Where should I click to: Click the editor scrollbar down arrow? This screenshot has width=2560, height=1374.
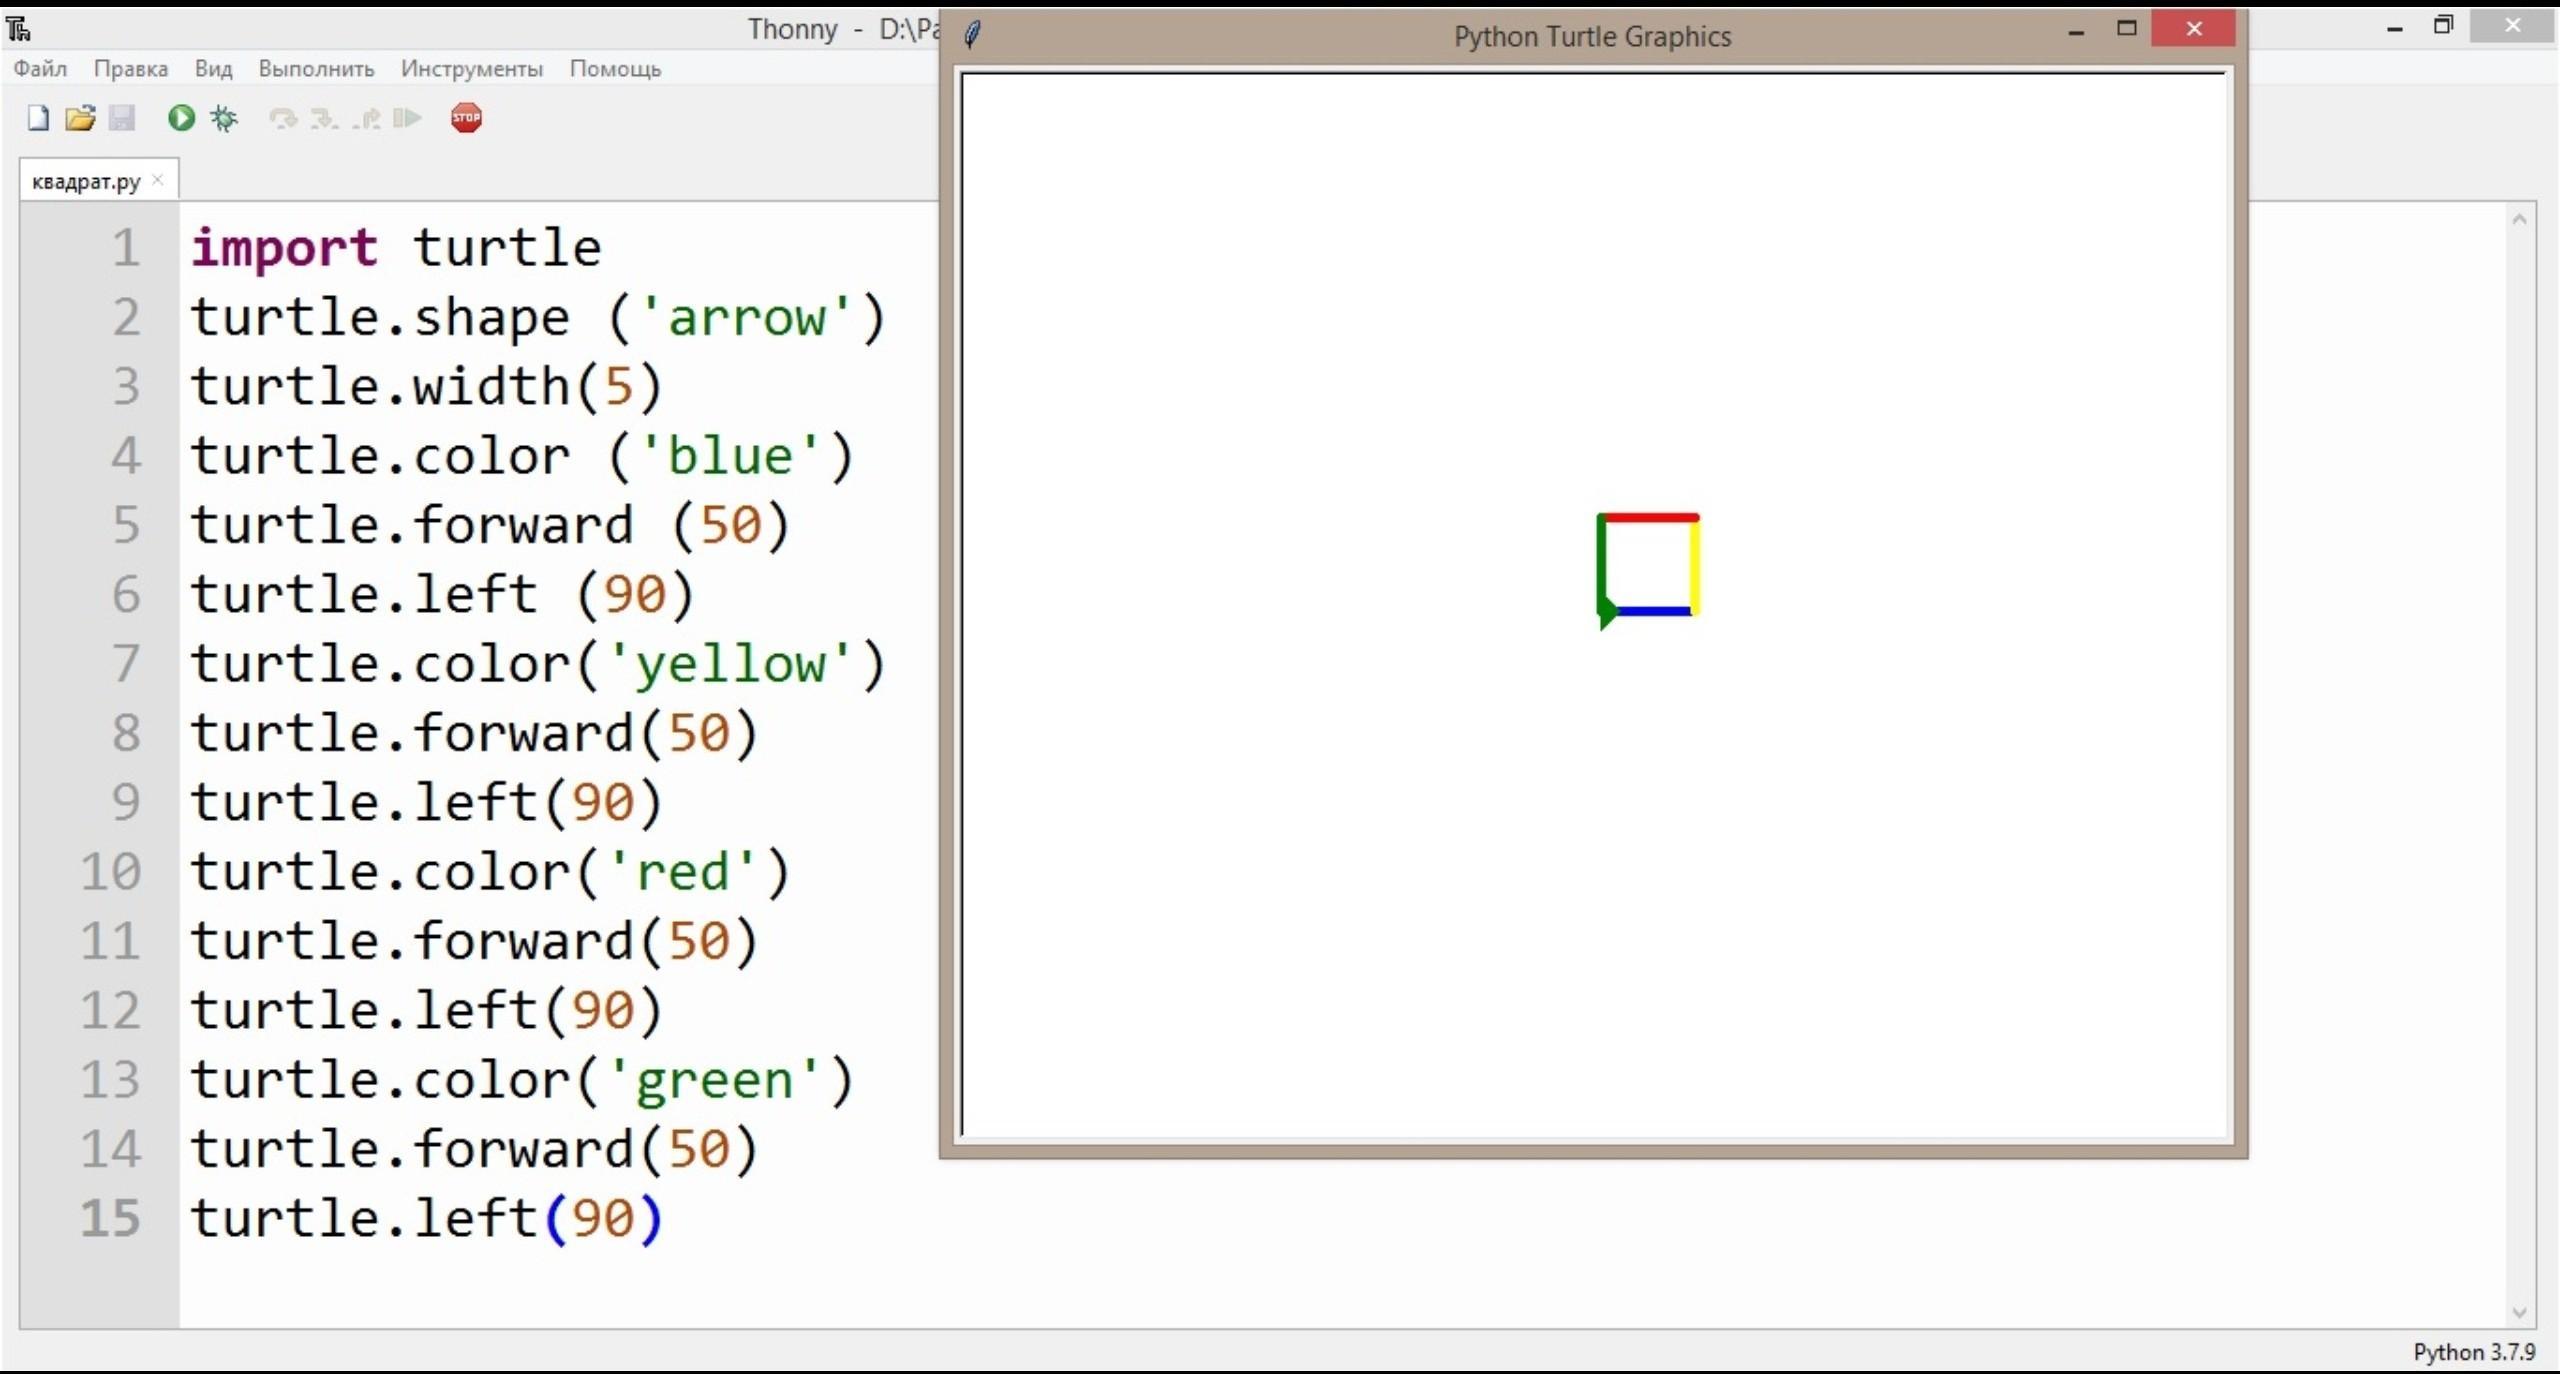tap(2519, 1313)
